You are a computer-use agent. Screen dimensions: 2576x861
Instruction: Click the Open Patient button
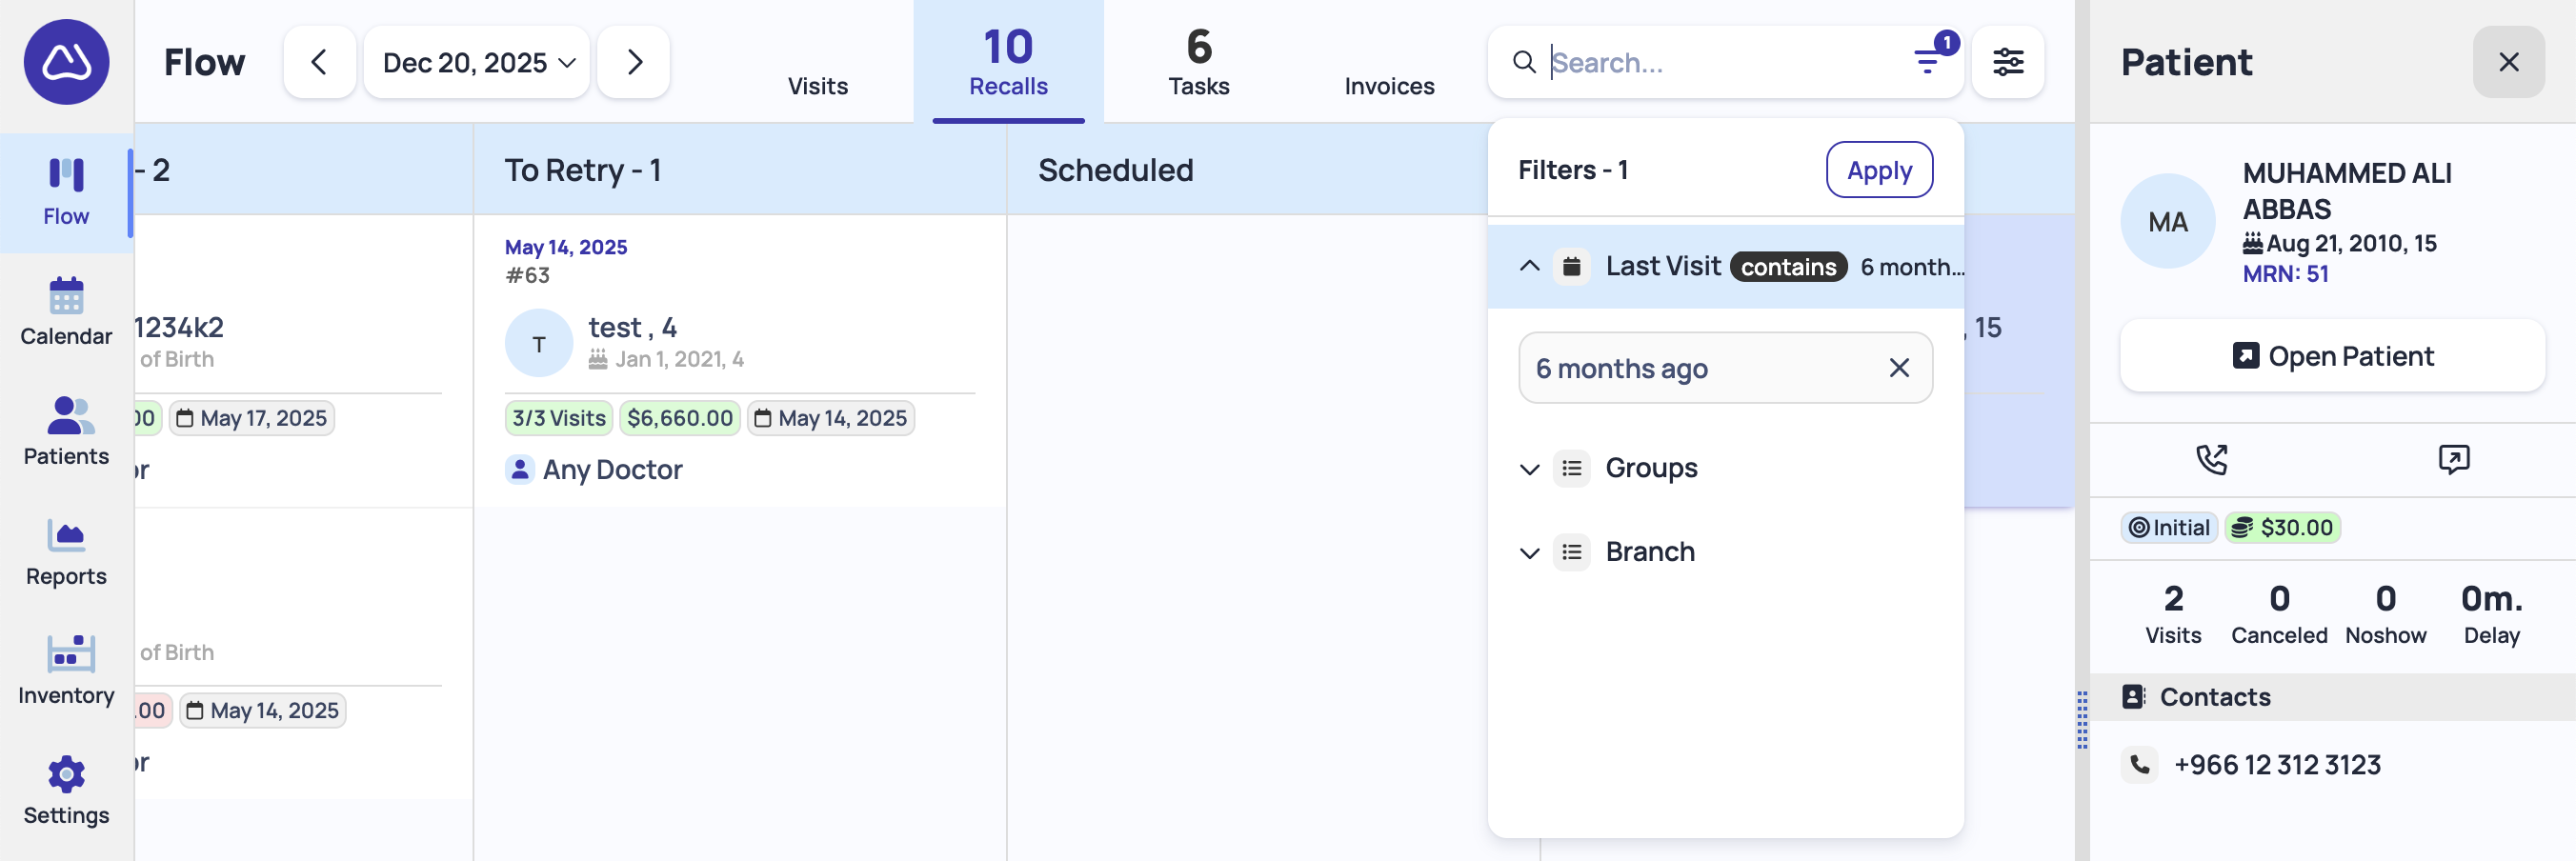[x=2331, y=356]
